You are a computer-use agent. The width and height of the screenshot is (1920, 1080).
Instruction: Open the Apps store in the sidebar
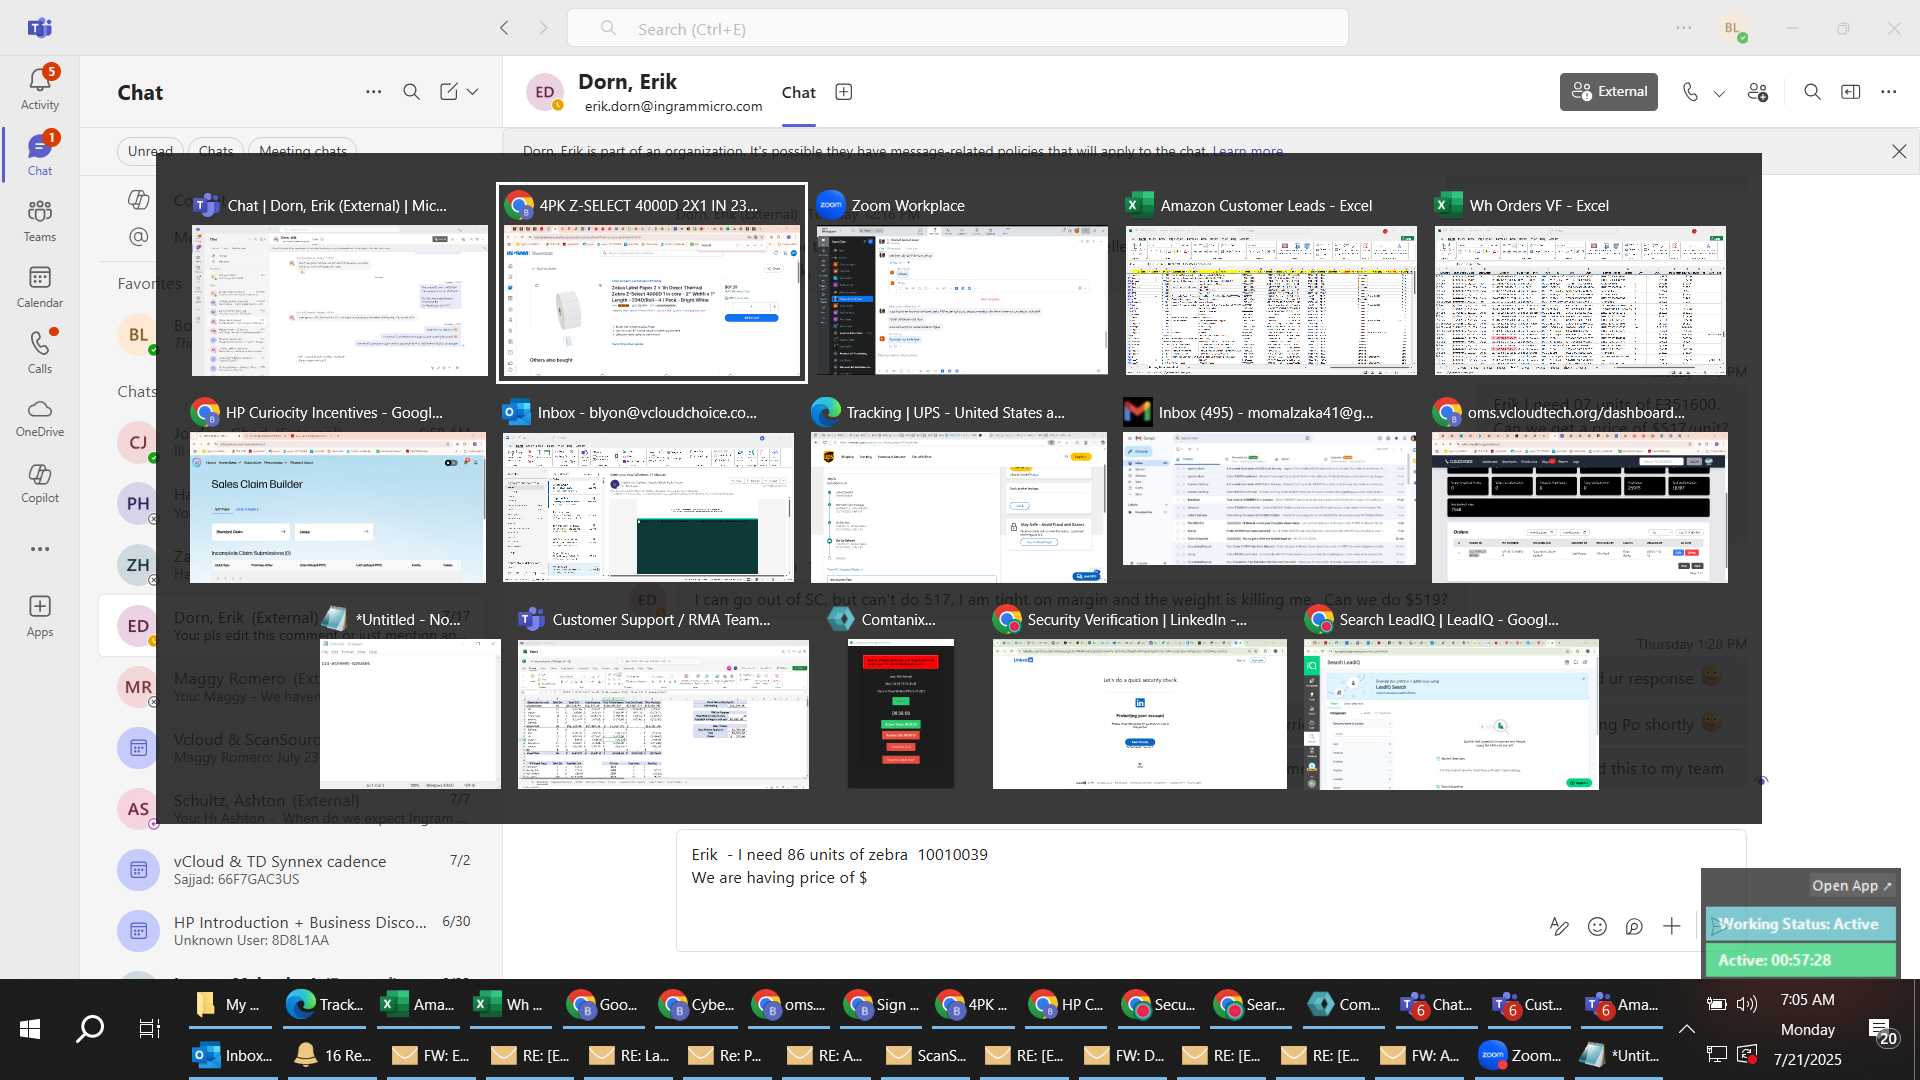tap(40, 616)
